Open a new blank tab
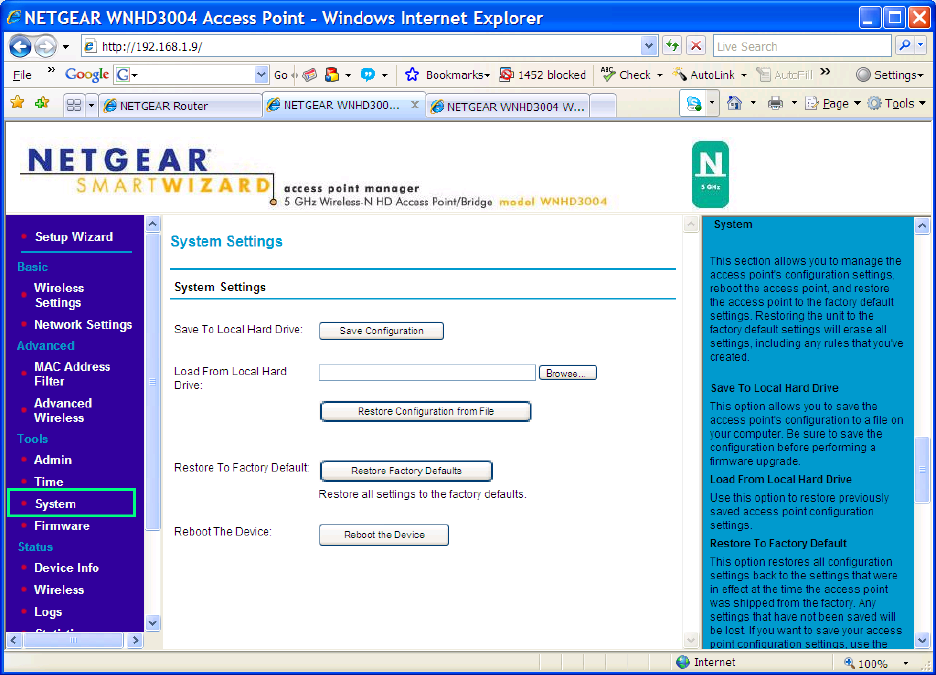 603,106
